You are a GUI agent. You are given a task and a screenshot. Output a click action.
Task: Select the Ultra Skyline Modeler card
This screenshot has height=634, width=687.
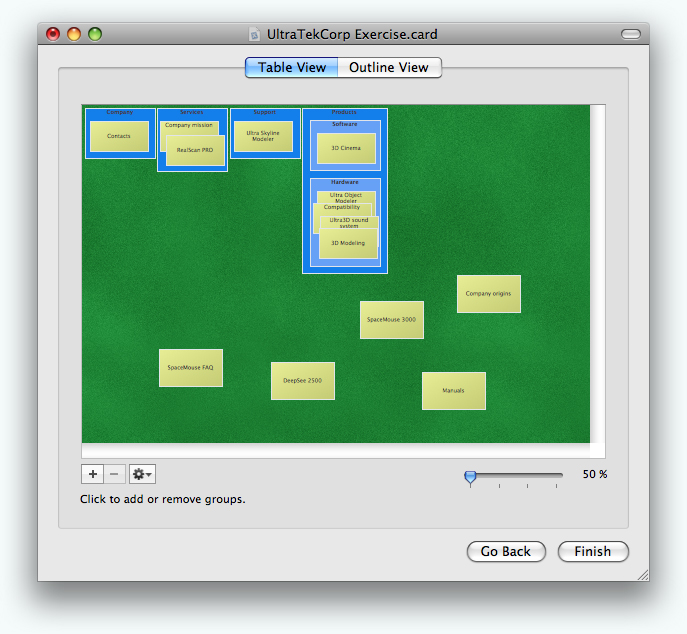(263, 136)
